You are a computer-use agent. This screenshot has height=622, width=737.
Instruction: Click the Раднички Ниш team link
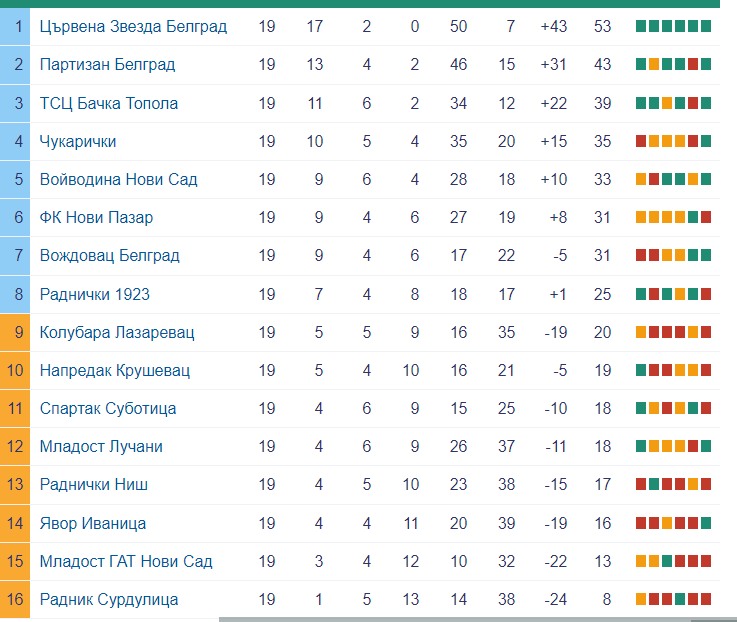coord(94,485)
